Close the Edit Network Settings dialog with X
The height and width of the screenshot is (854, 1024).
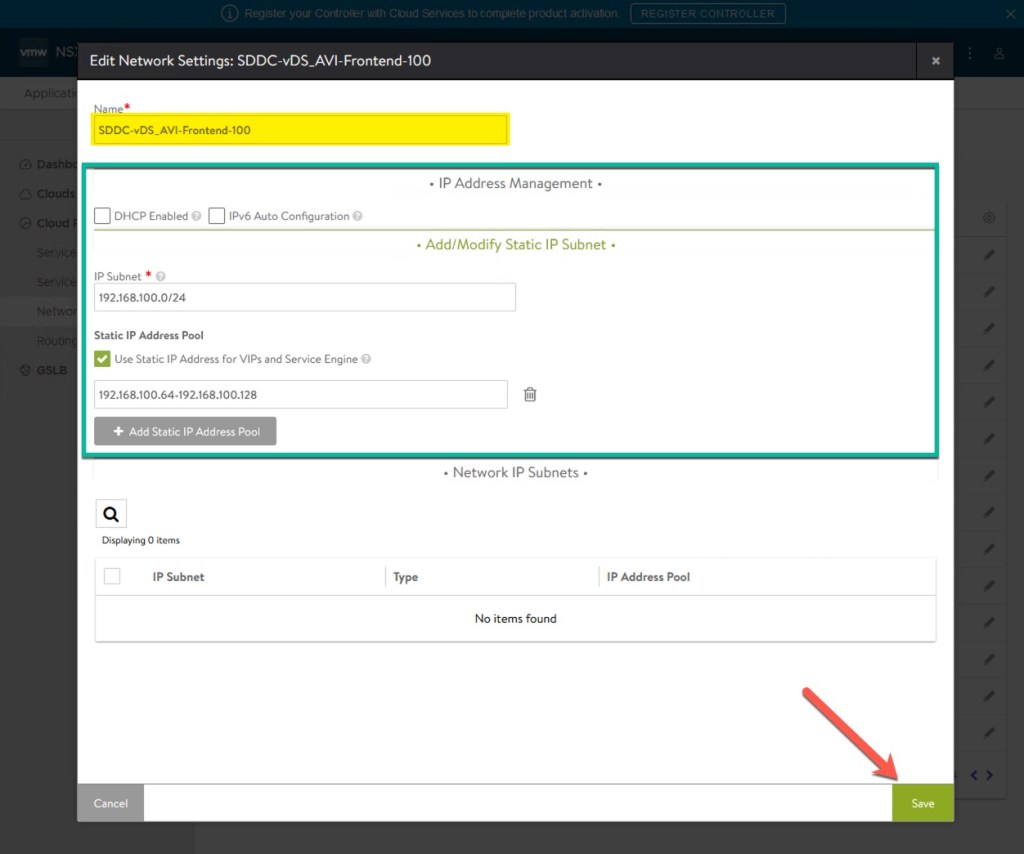[935, 61]
